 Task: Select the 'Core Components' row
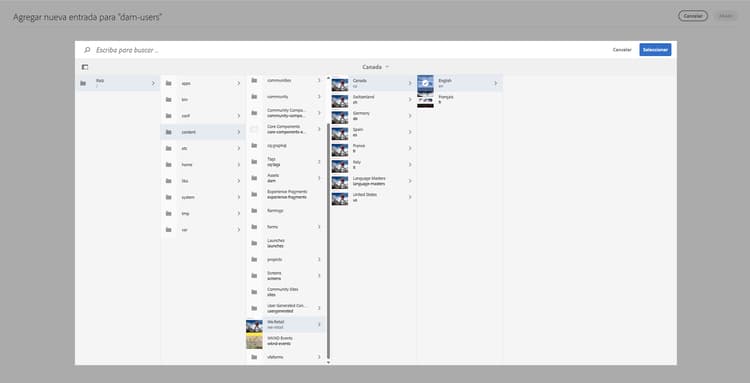click(x=286, y=129)
